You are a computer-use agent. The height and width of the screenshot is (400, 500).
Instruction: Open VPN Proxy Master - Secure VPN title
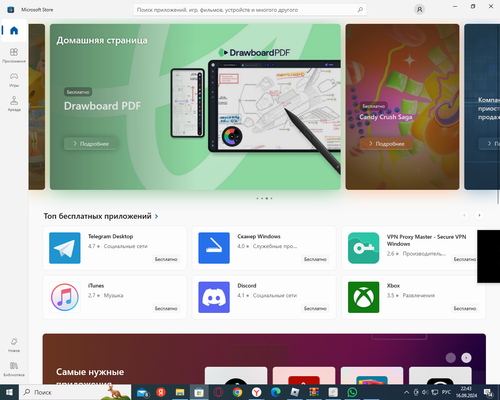tap(426, 240)
